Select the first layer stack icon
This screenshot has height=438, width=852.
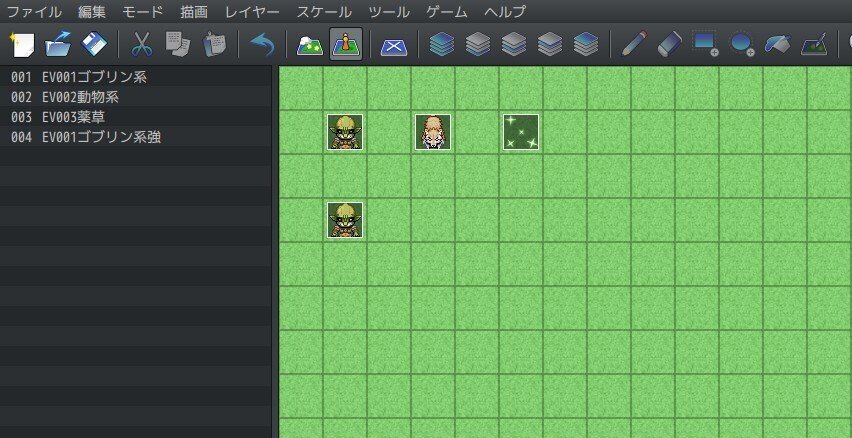click(x=442, y=45)
